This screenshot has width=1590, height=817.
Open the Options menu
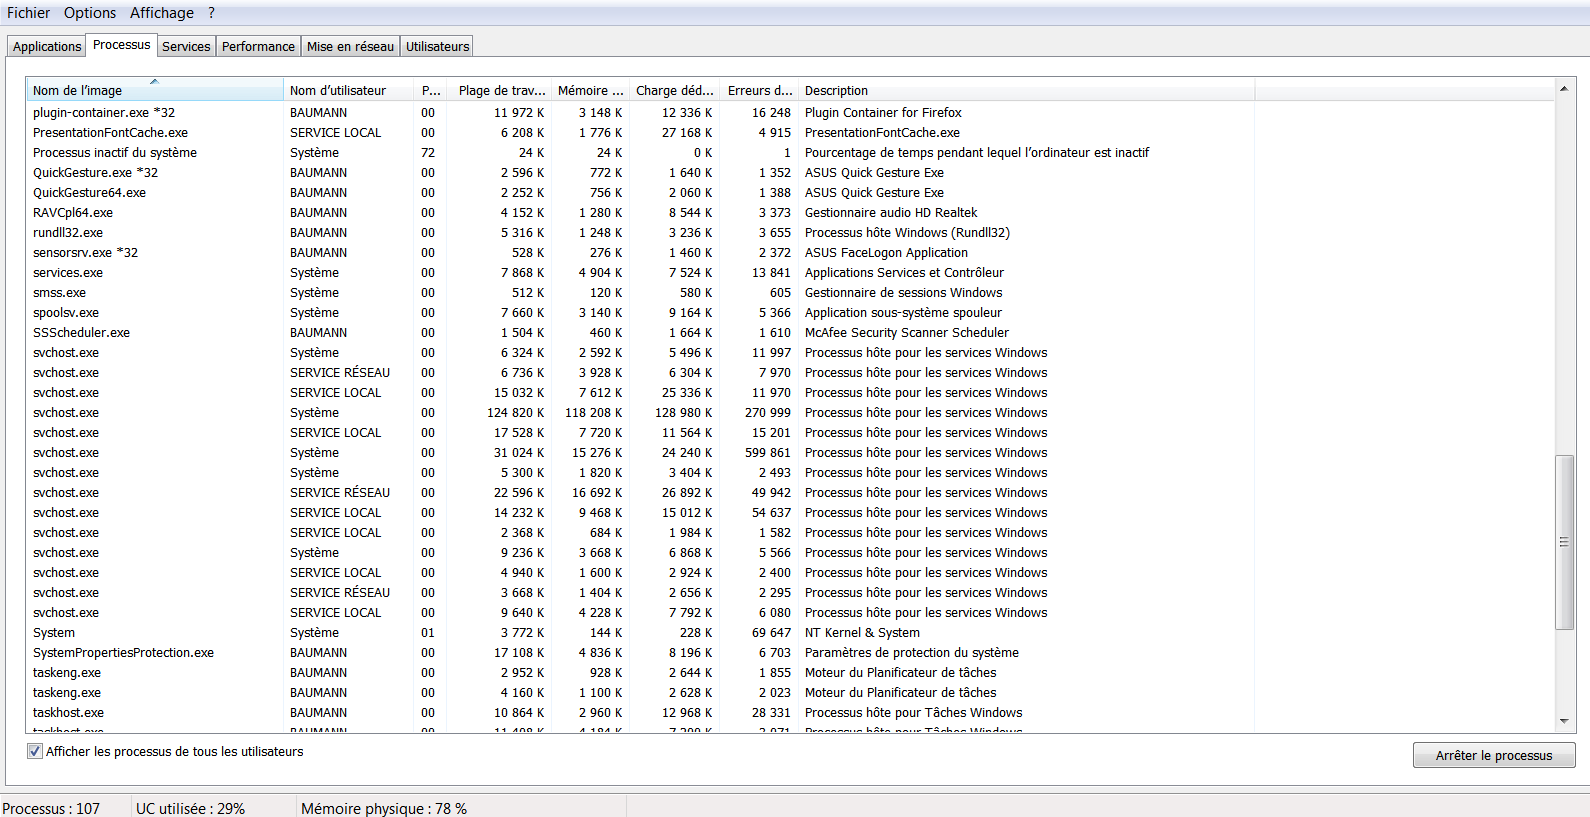coord(90,13)
